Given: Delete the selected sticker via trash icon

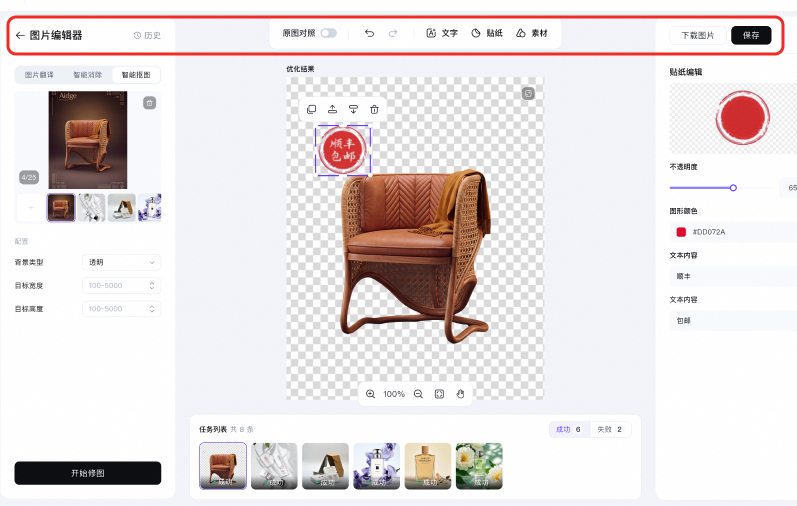Looking at the screenshot, I should click(374, 109).
